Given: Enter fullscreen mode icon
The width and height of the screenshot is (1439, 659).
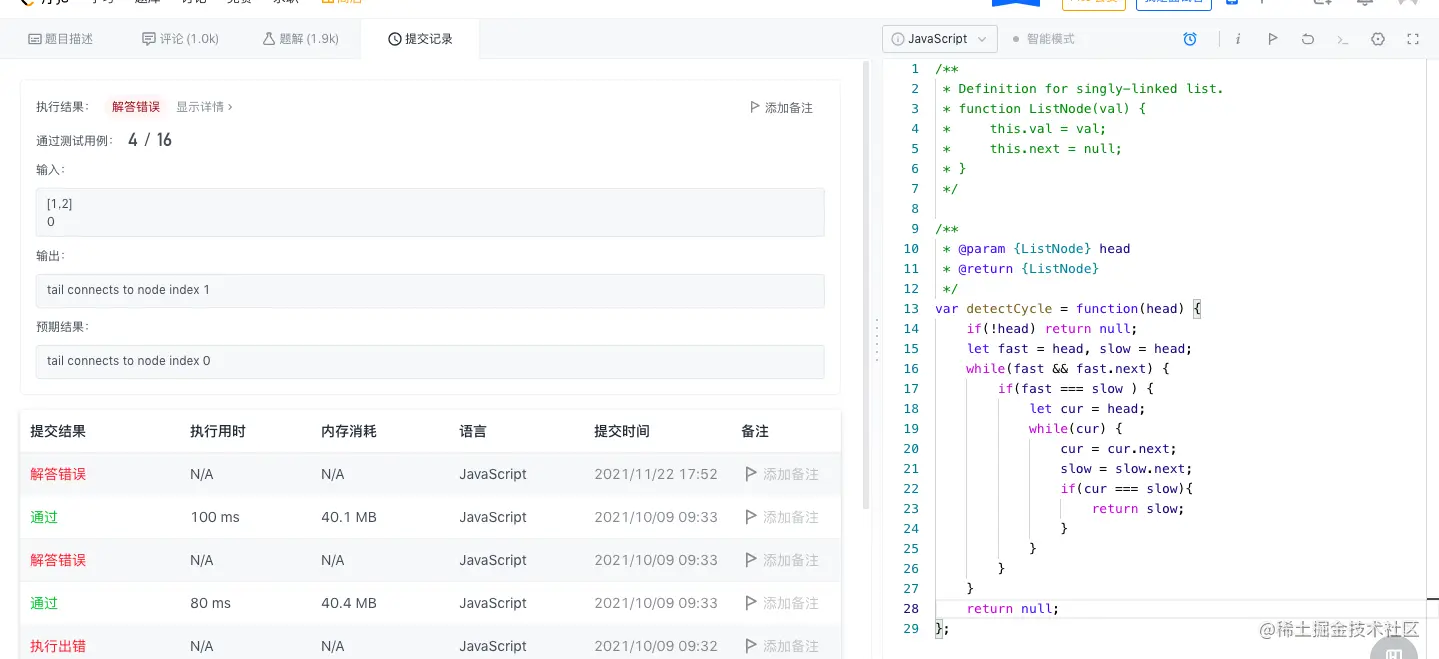Looking at the screenshot, I should click(1413, 39).
